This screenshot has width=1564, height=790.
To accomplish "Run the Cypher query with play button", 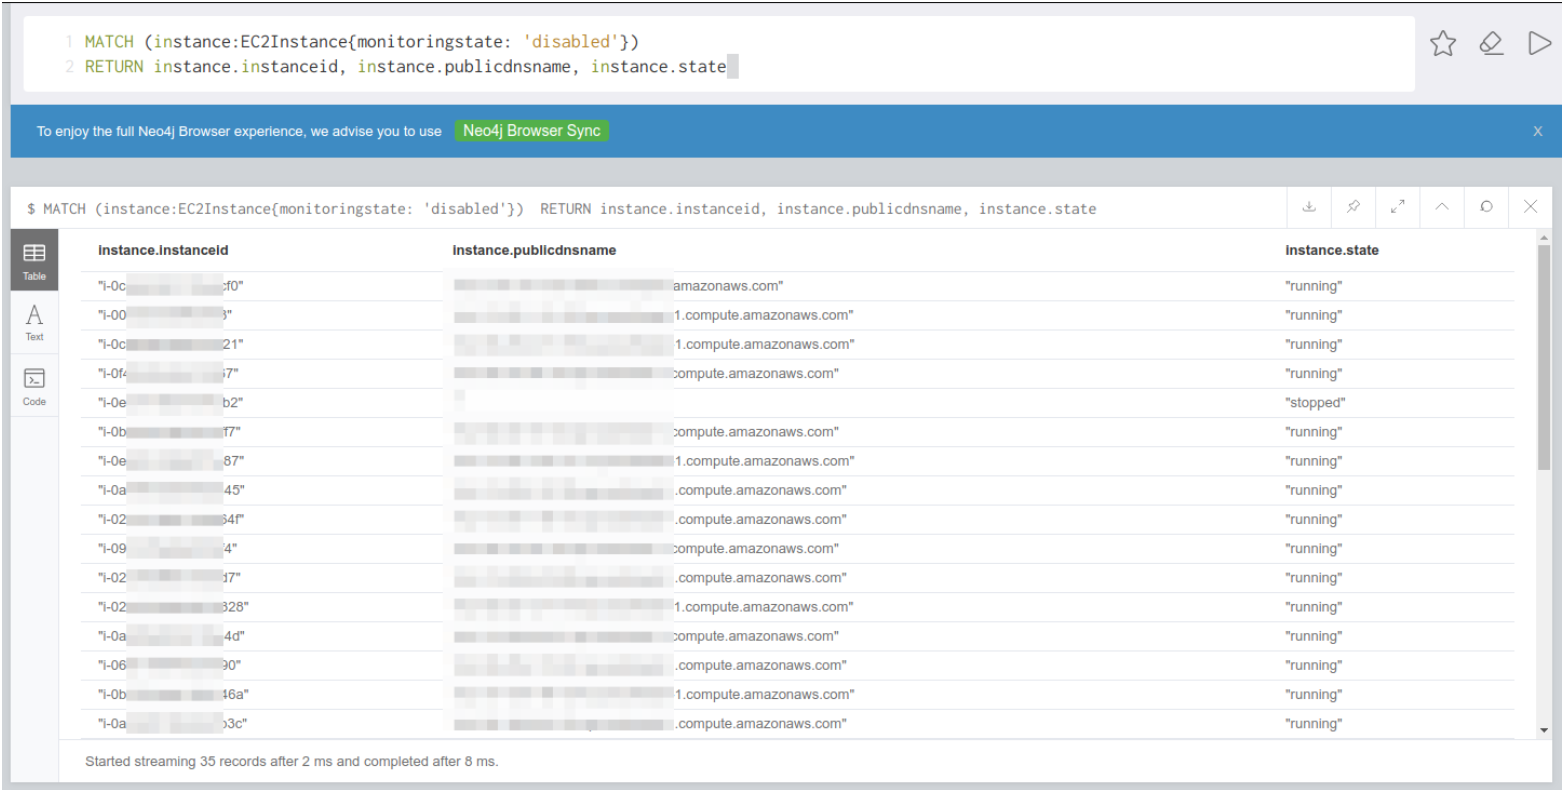I will point(1539,43).
